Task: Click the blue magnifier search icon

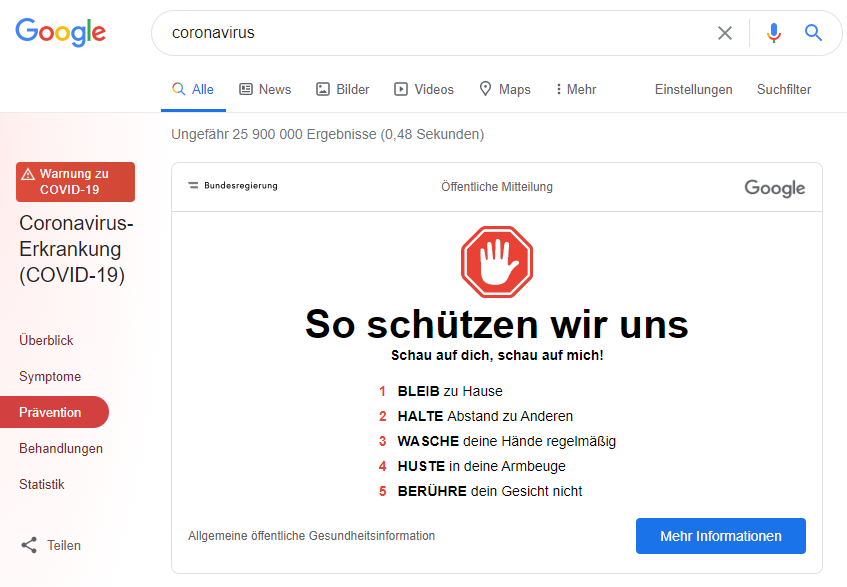Action: point(814,33)
